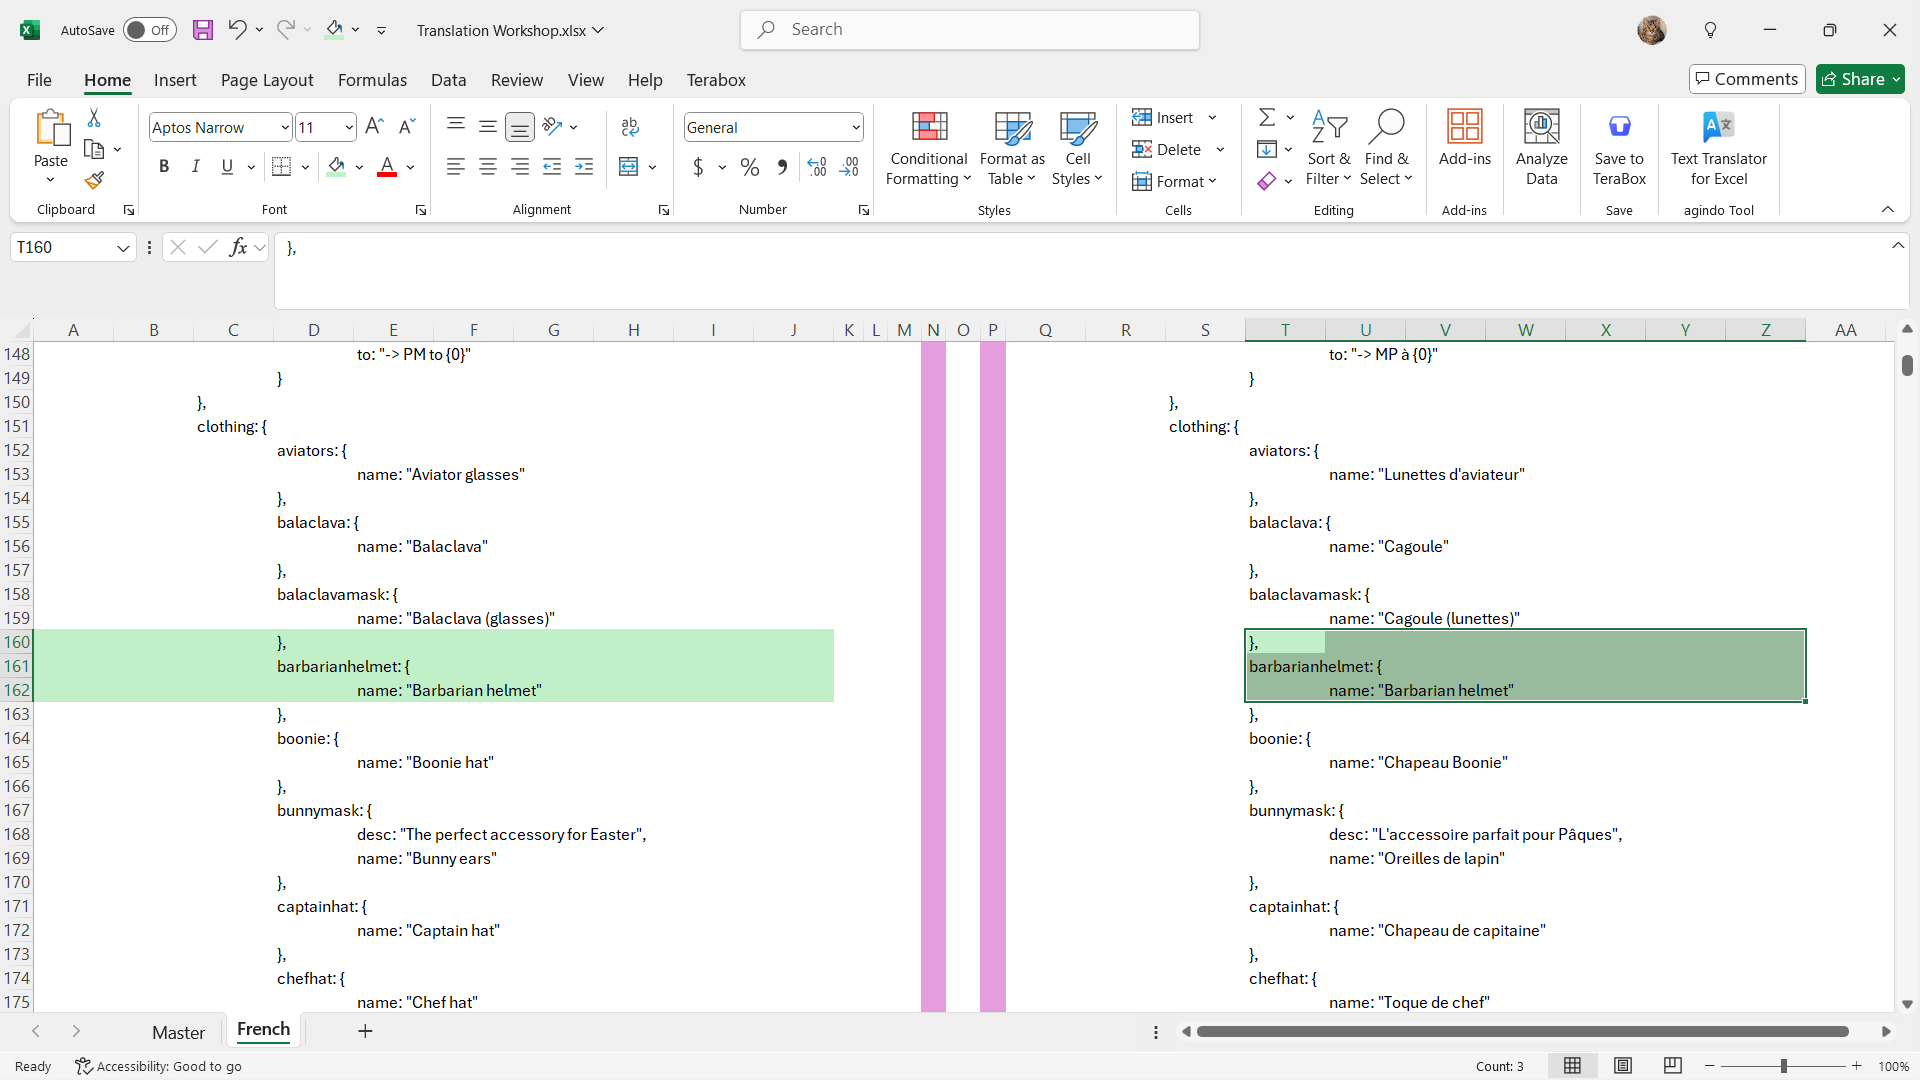
Task: Open Analyze Data tool
Action: click(x=1541, y=147)
